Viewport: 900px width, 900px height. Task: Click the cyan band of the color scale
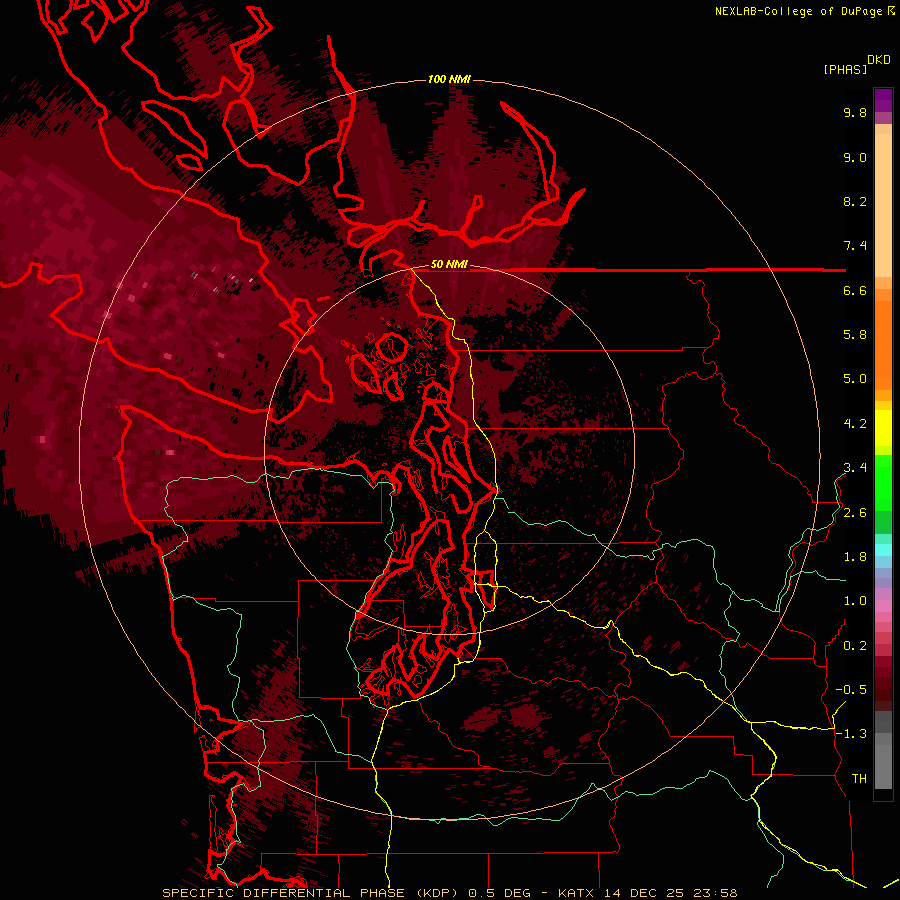(x=883, y=550)
